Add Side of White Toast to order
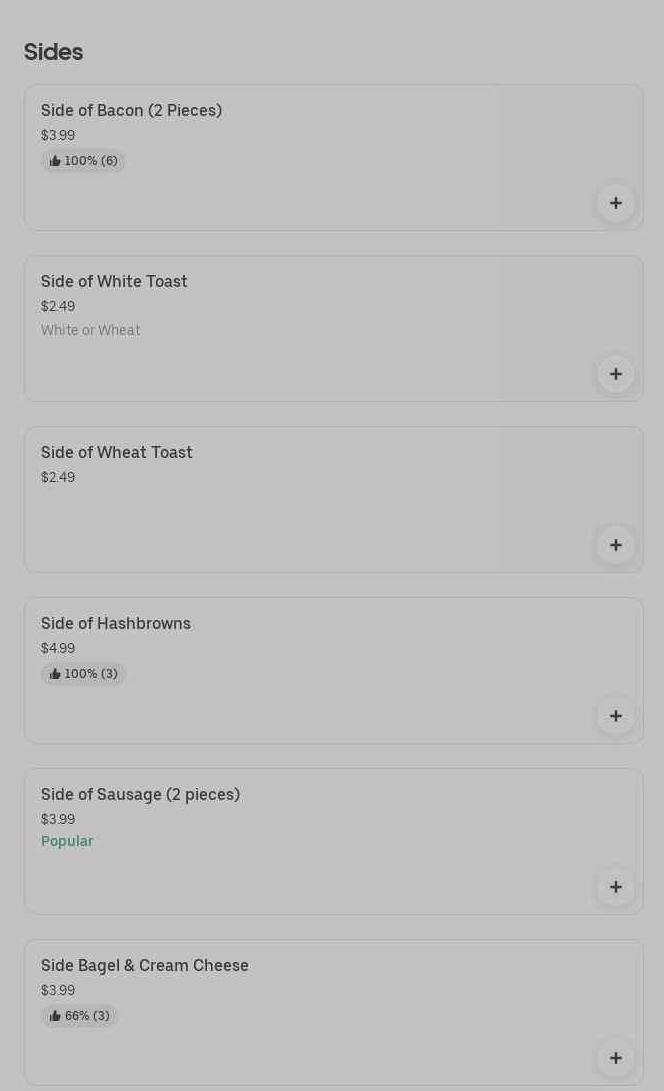 click(x=615, y=374)
